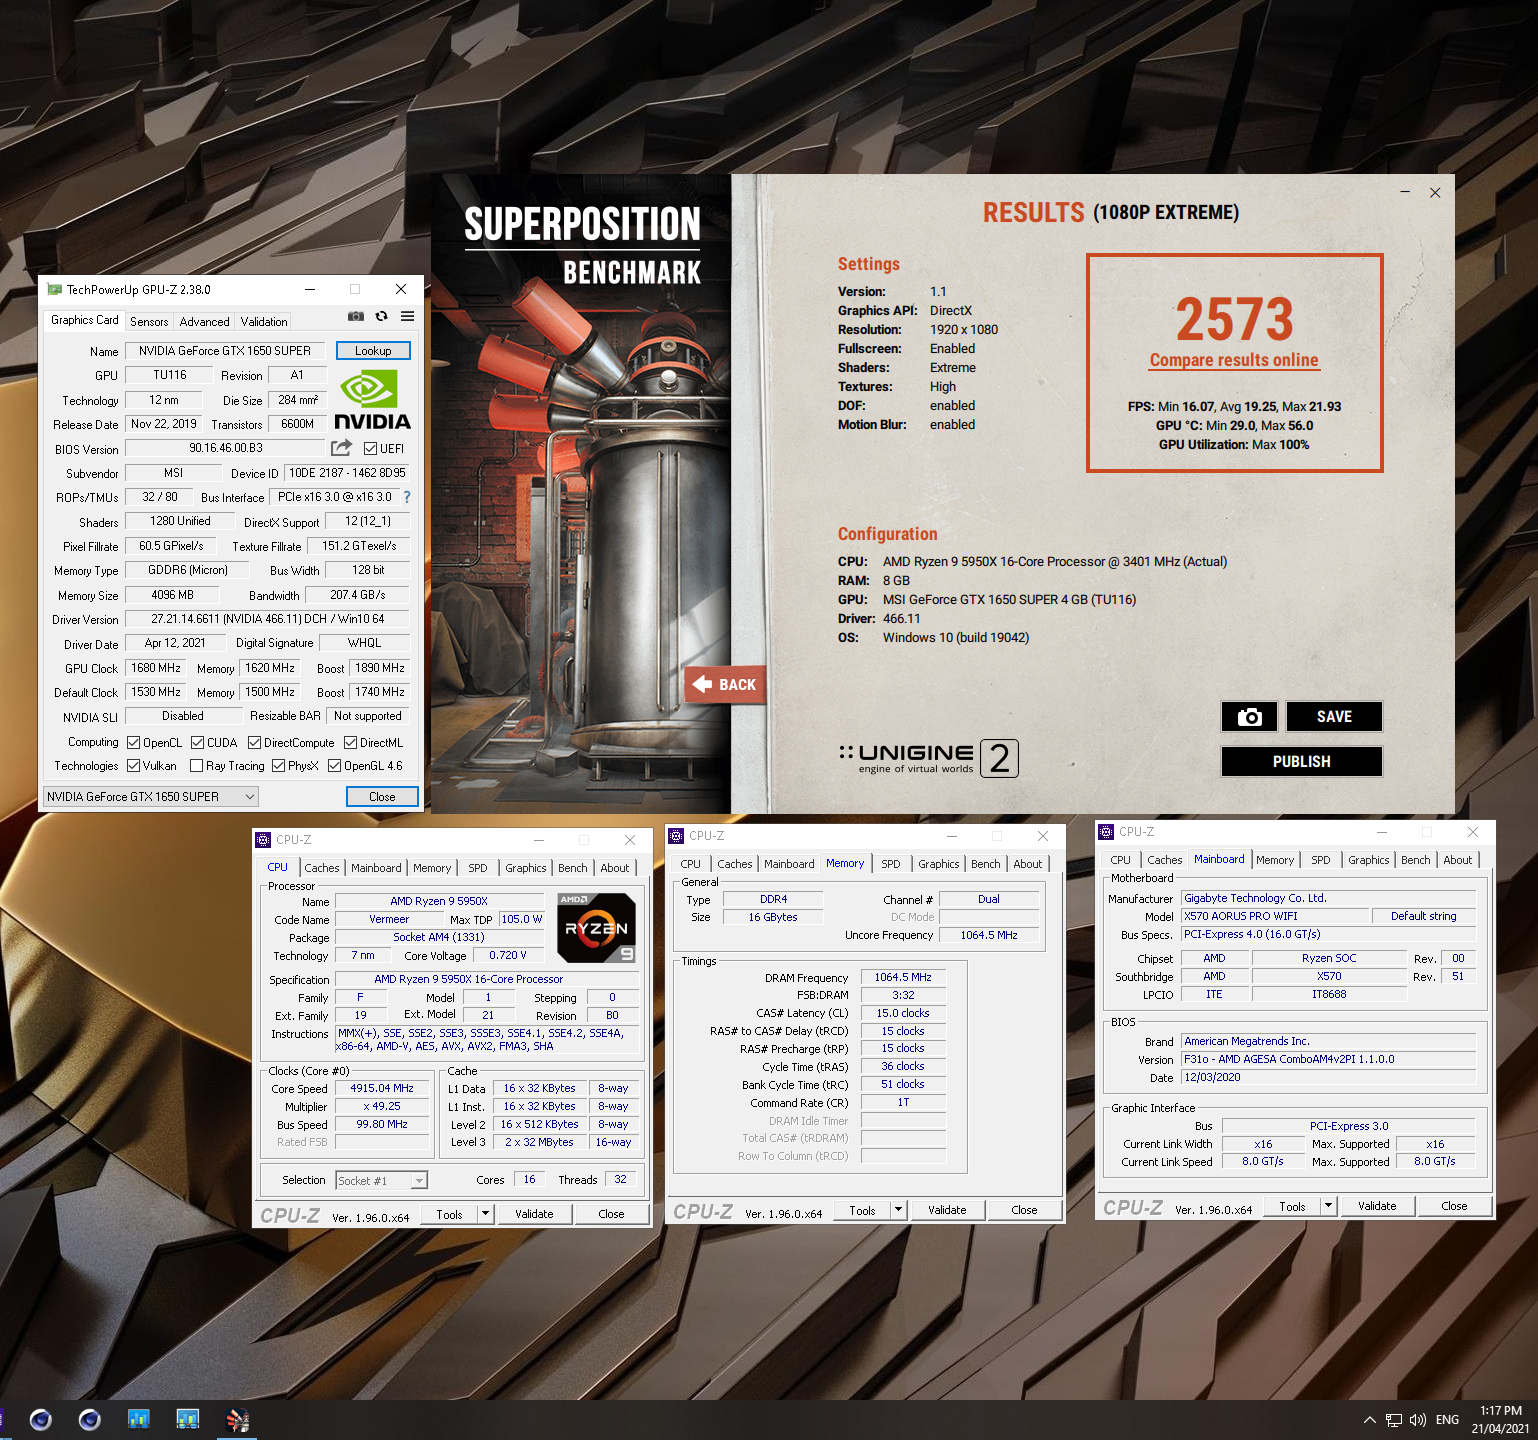Screen dimensions: 1538x1440
Task: Click the motherboard model X570 AORUS PRO WIFI
Action: [1274, 916]
